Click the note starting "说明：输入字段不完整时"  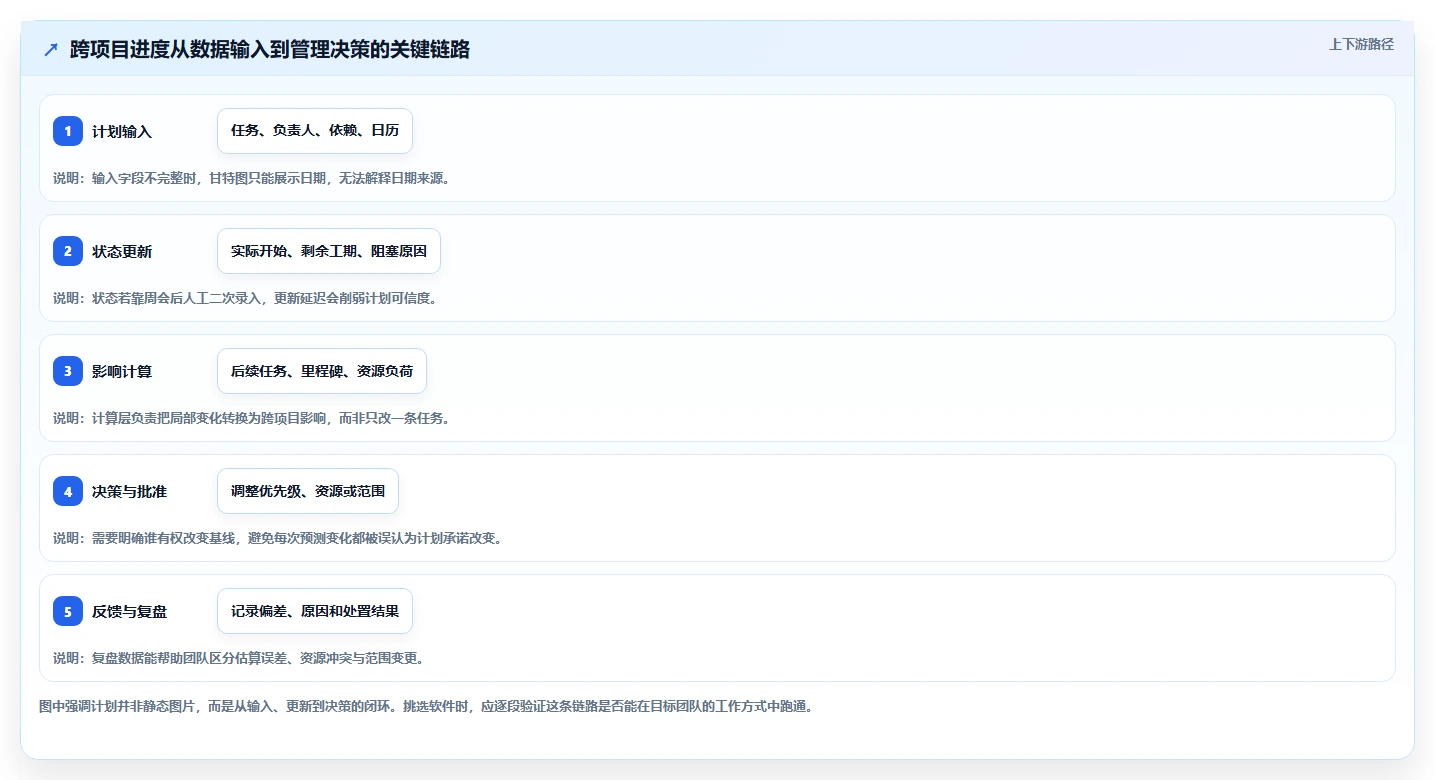pyautogui.click(x=251, y=178)
